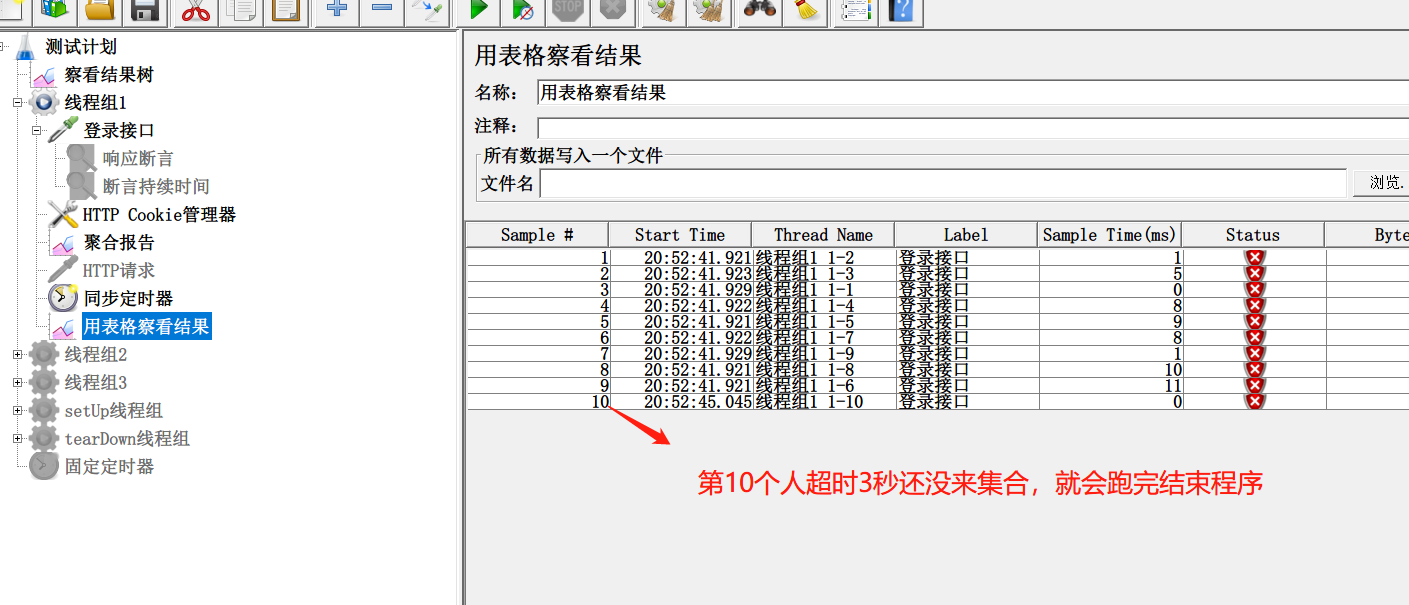Screen dimensions: 1409x605
Task: Select 用表格察看结果 in the tree
Action: 146,326
